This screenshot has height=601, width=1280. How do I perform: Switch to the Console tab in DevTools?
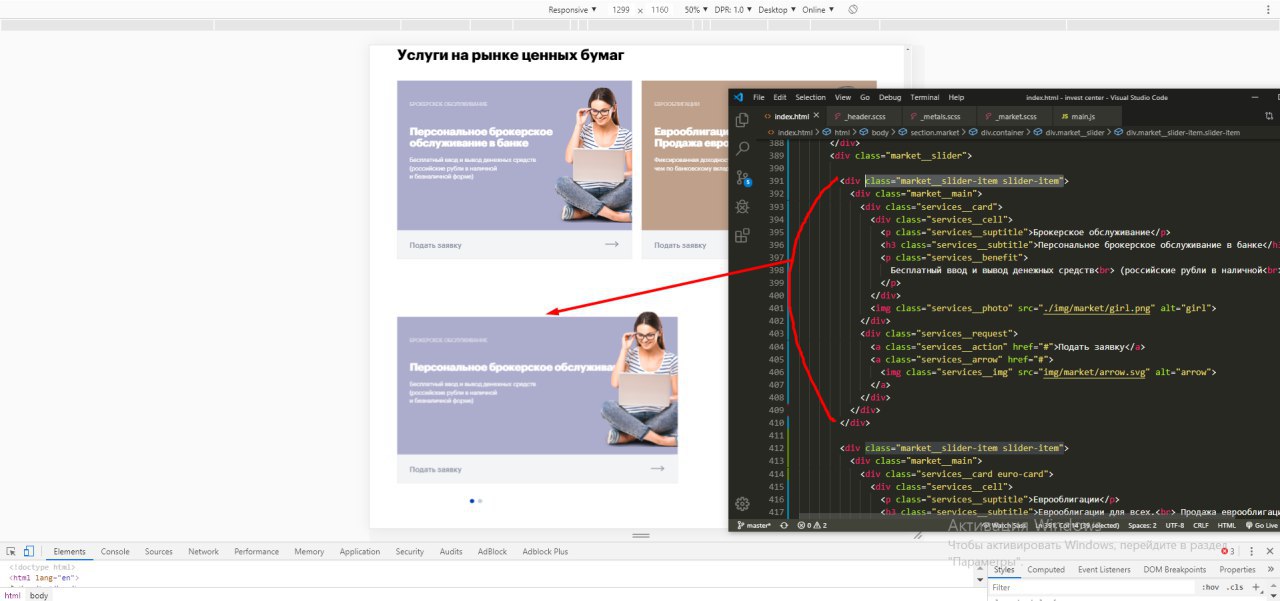(115, 551)
